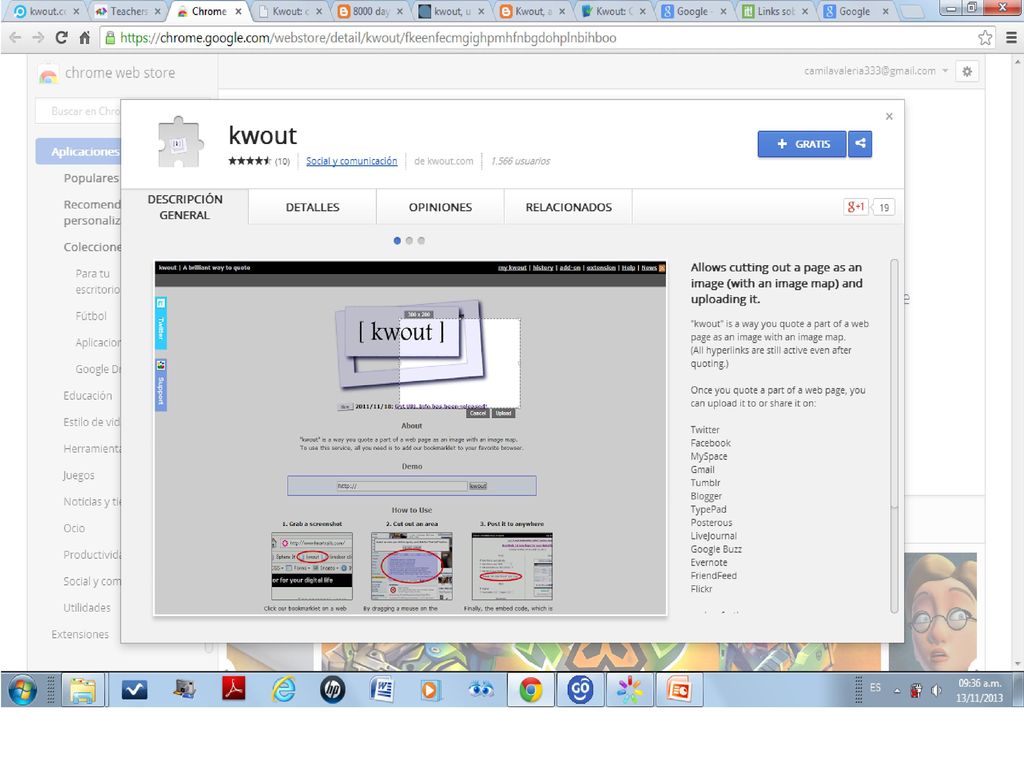This screenshot has height=768, width=1024.
Task: Open Utilidades category in the sidebar
Action: (x=87, y=607)
